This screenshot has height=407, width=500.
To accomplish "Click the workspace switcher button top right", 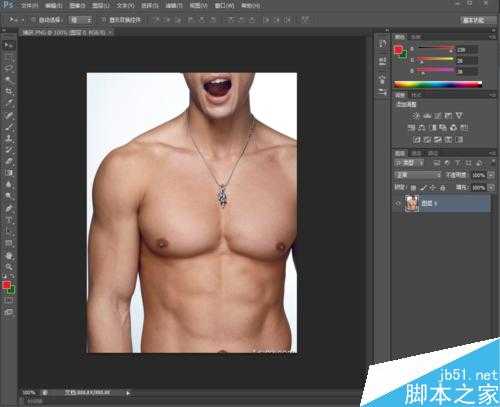I will pos(474,20).
